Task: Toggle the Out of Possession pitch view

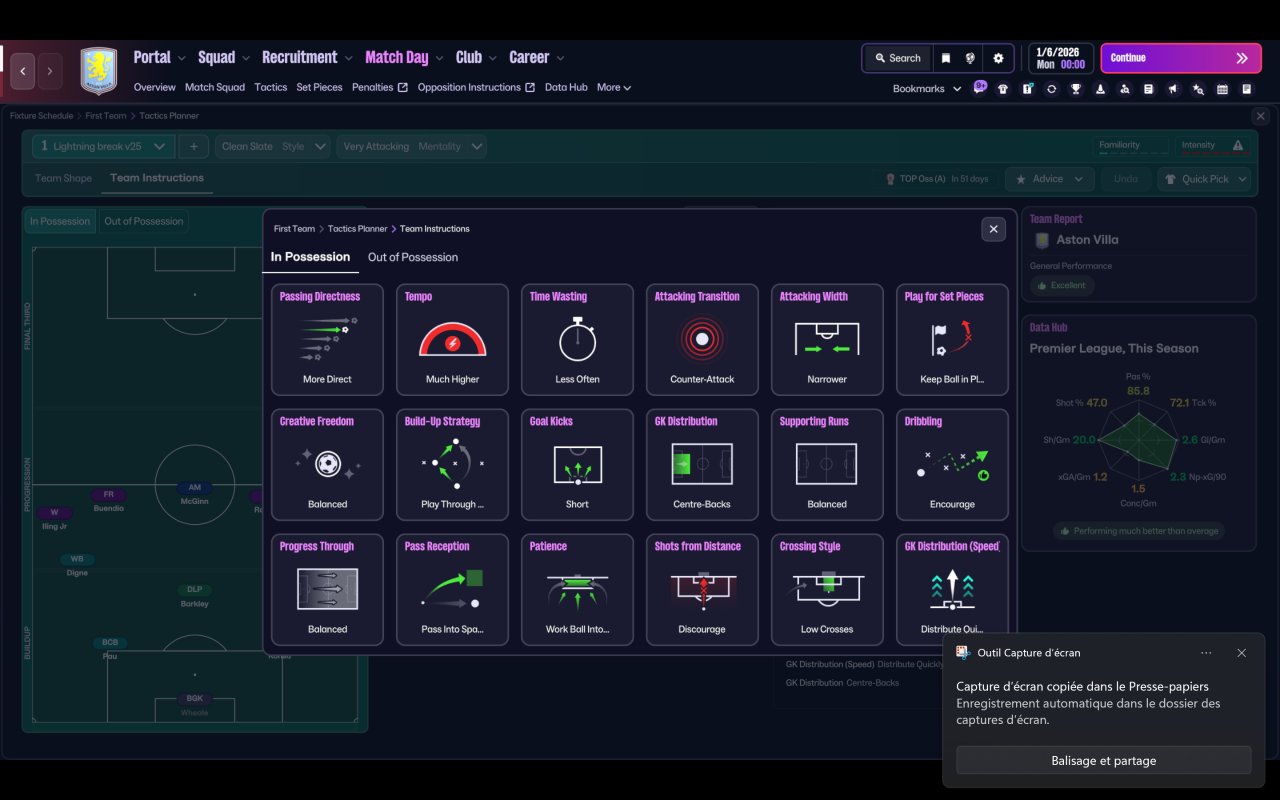Action: 144,221
